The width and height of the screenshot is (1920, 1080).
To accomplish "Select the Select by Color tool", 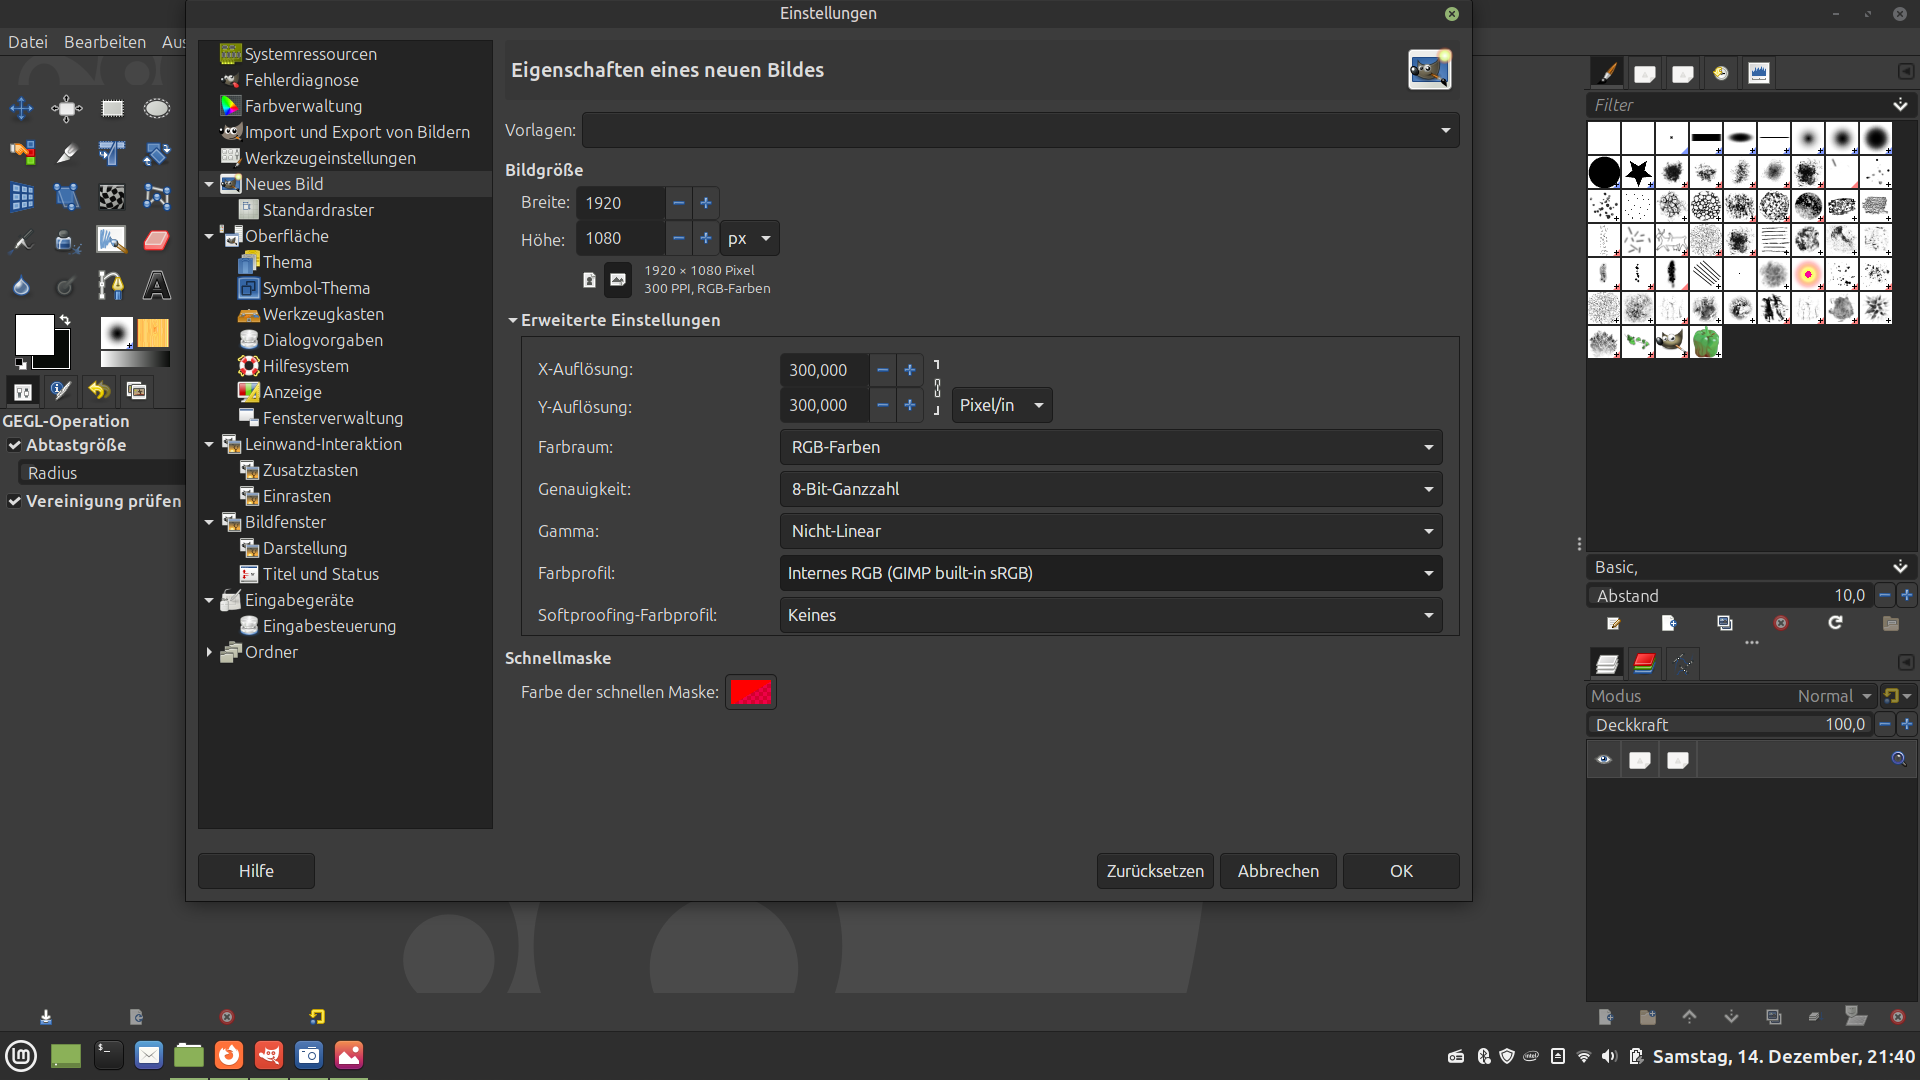I will coord(21,152).
